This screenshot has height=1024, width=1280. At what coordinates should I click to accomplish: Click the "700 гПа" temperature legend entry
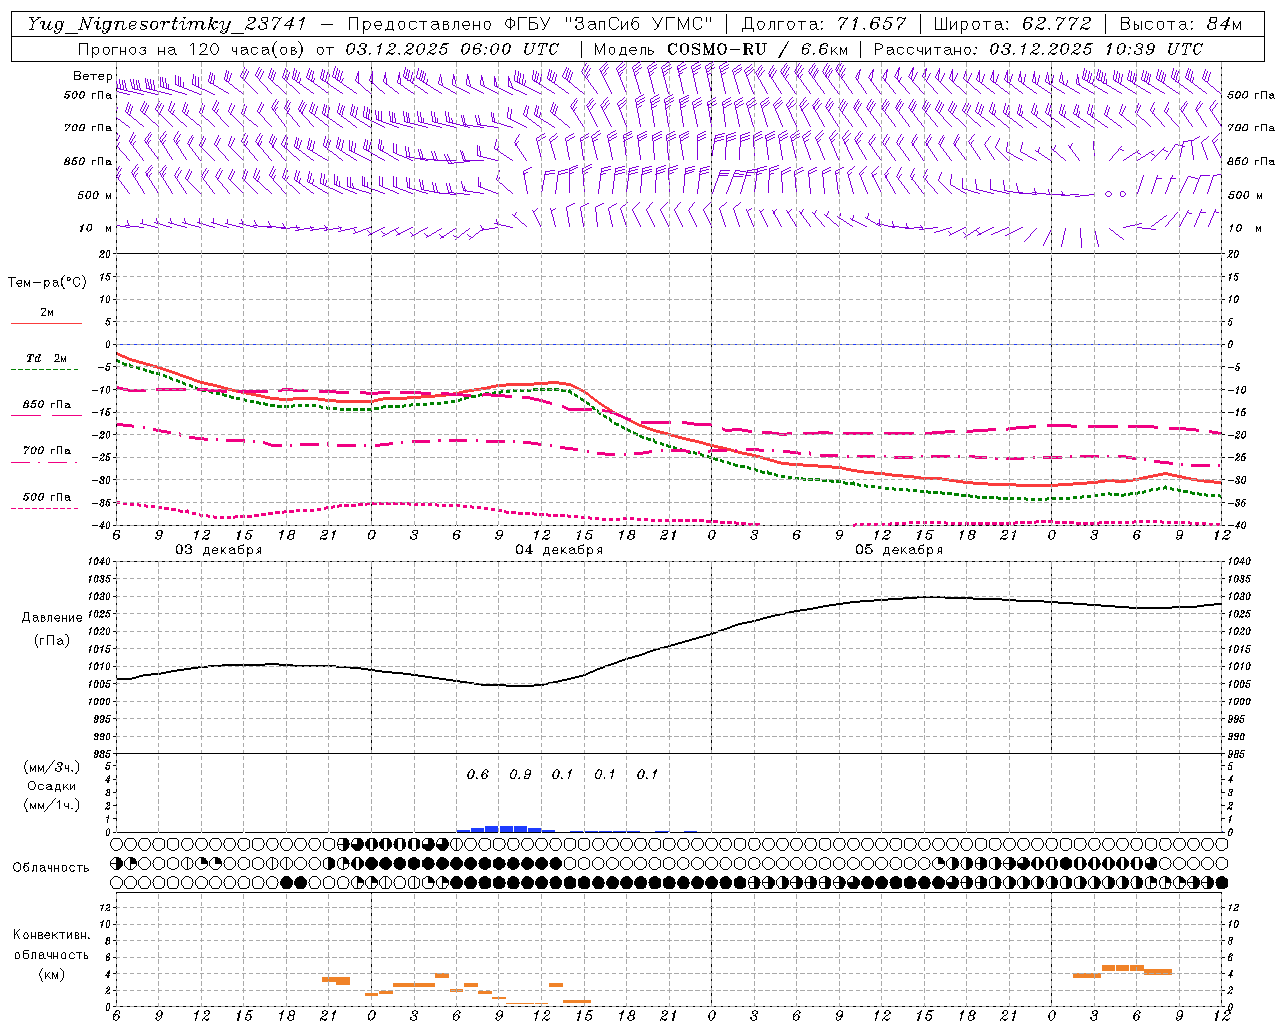47,451
